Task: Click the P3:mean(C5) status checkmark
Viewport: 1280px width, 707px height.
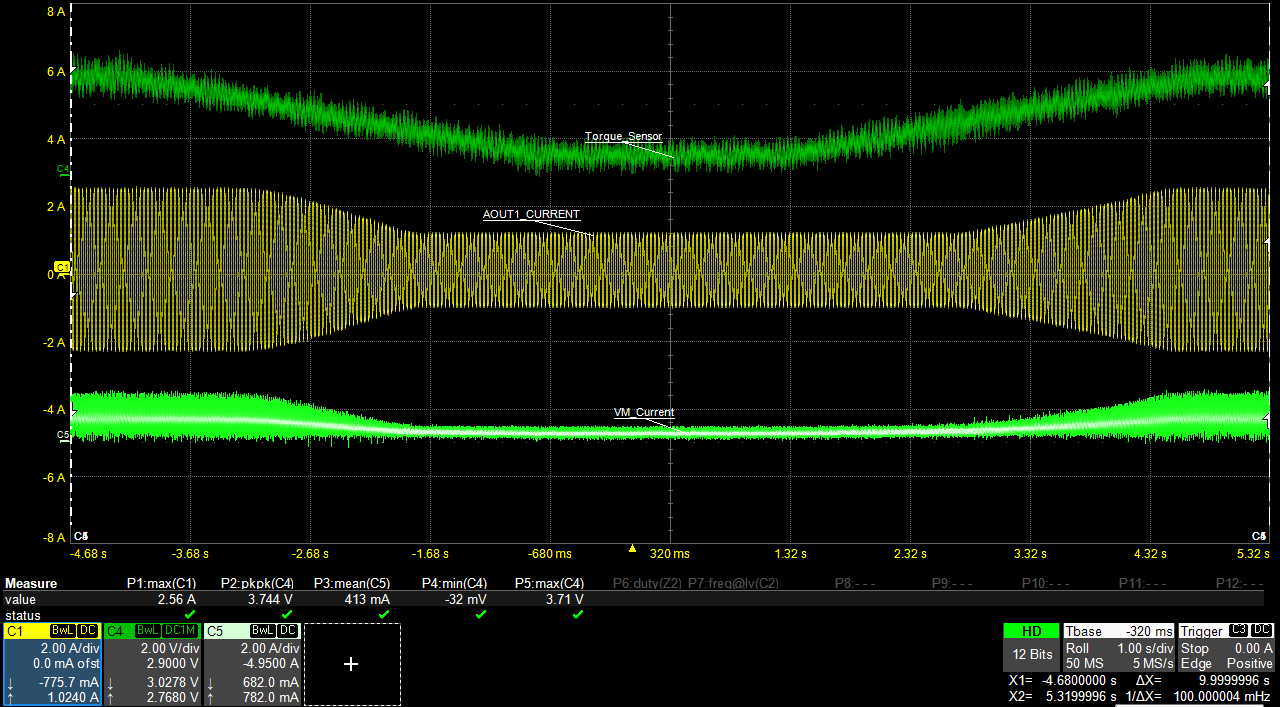Action: tap(383, 614)
